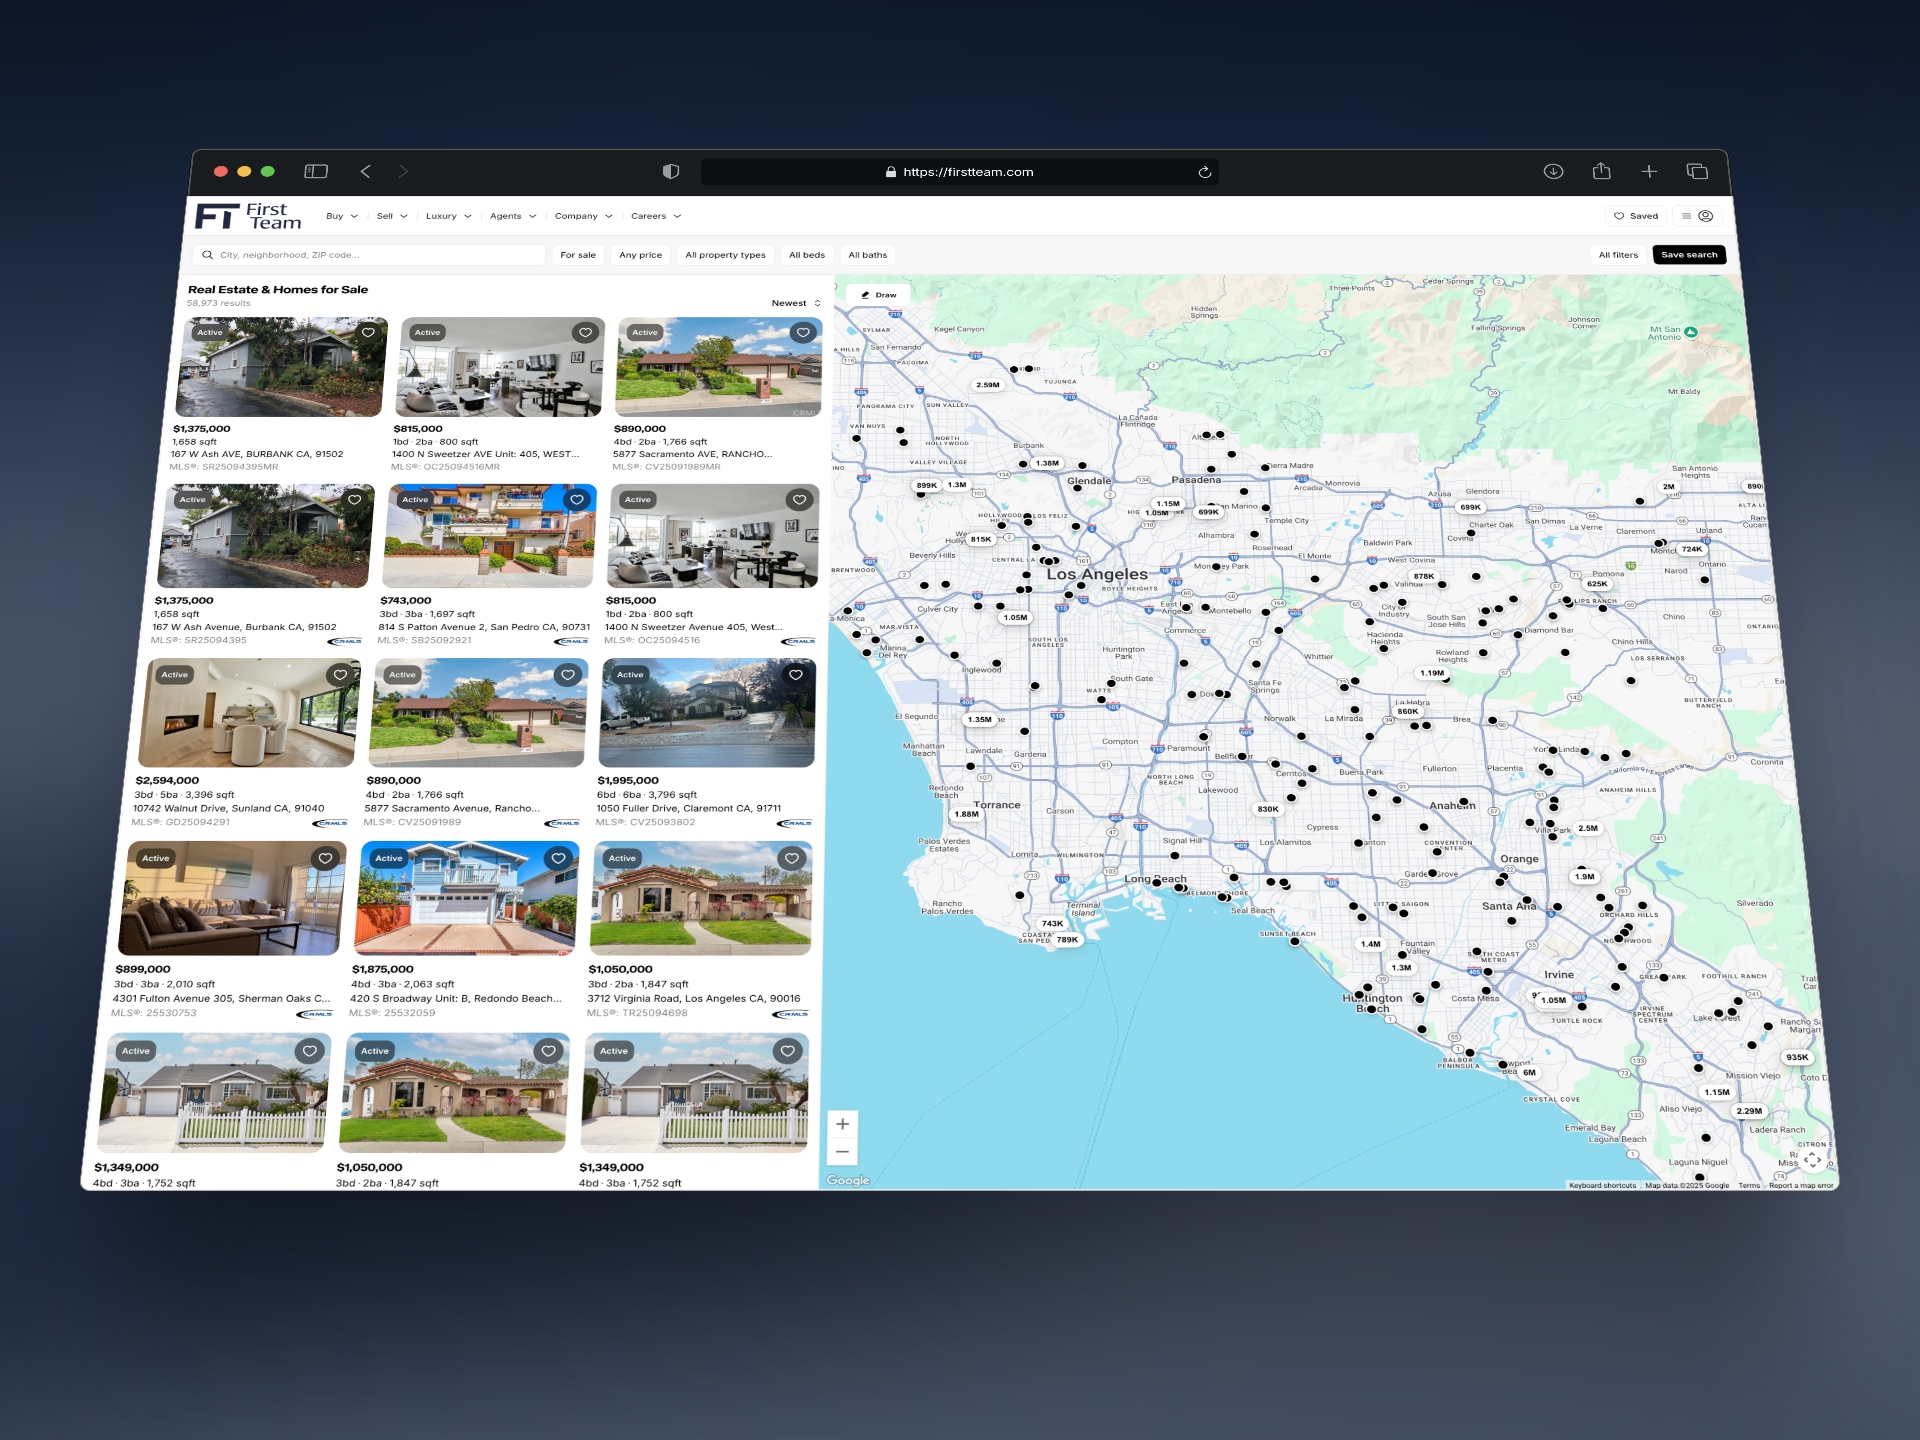Open the $1,050,000 Virginia Road listing photo

701,898
